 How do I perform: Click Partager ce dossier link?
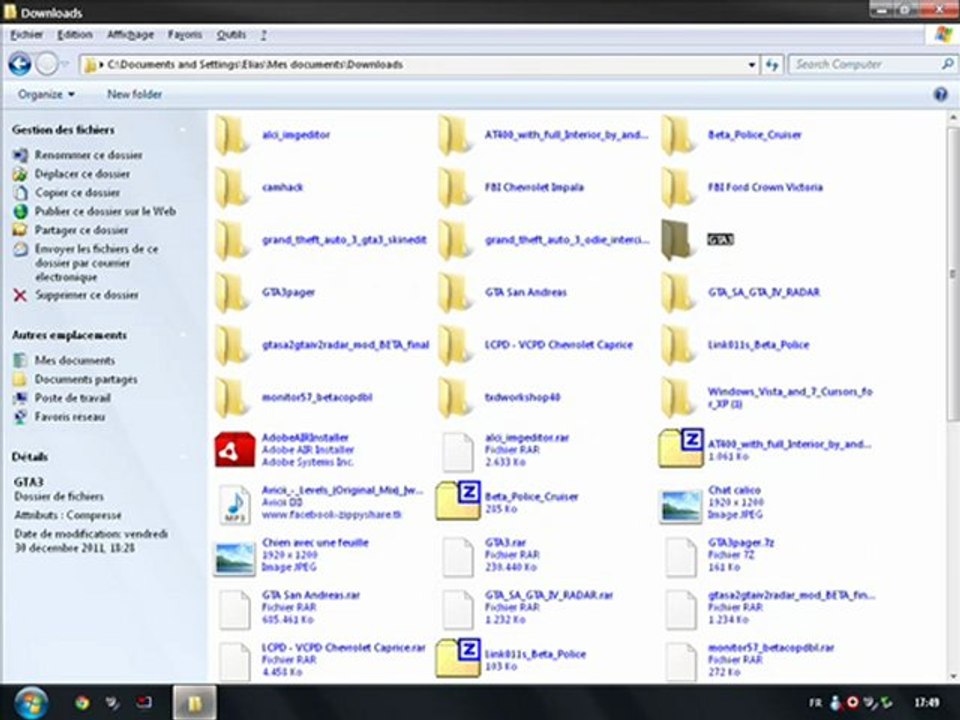[x=81, y=230]
